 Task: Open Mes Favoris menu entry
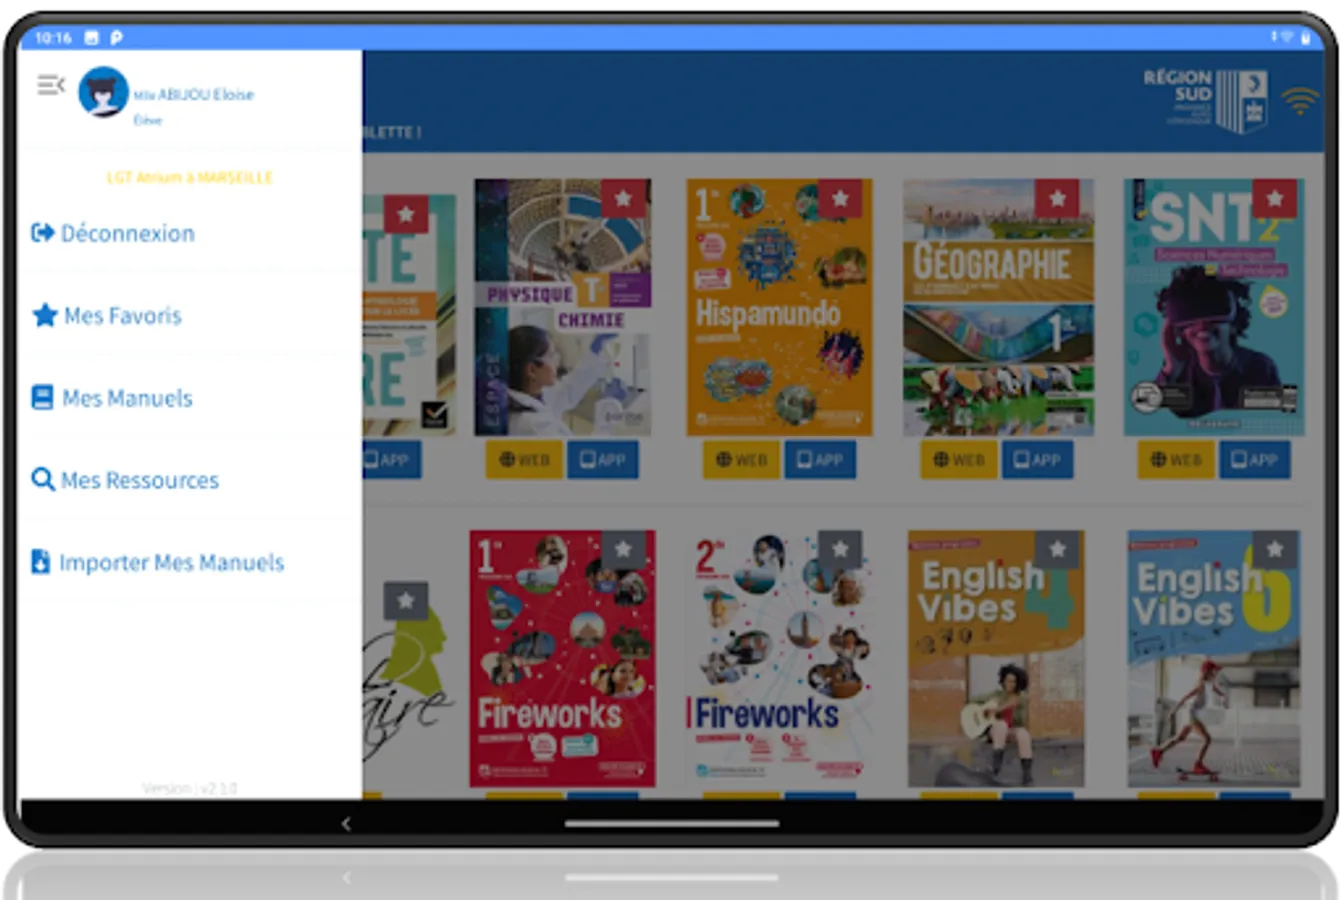pyautogui.click(x=107, y=316)
